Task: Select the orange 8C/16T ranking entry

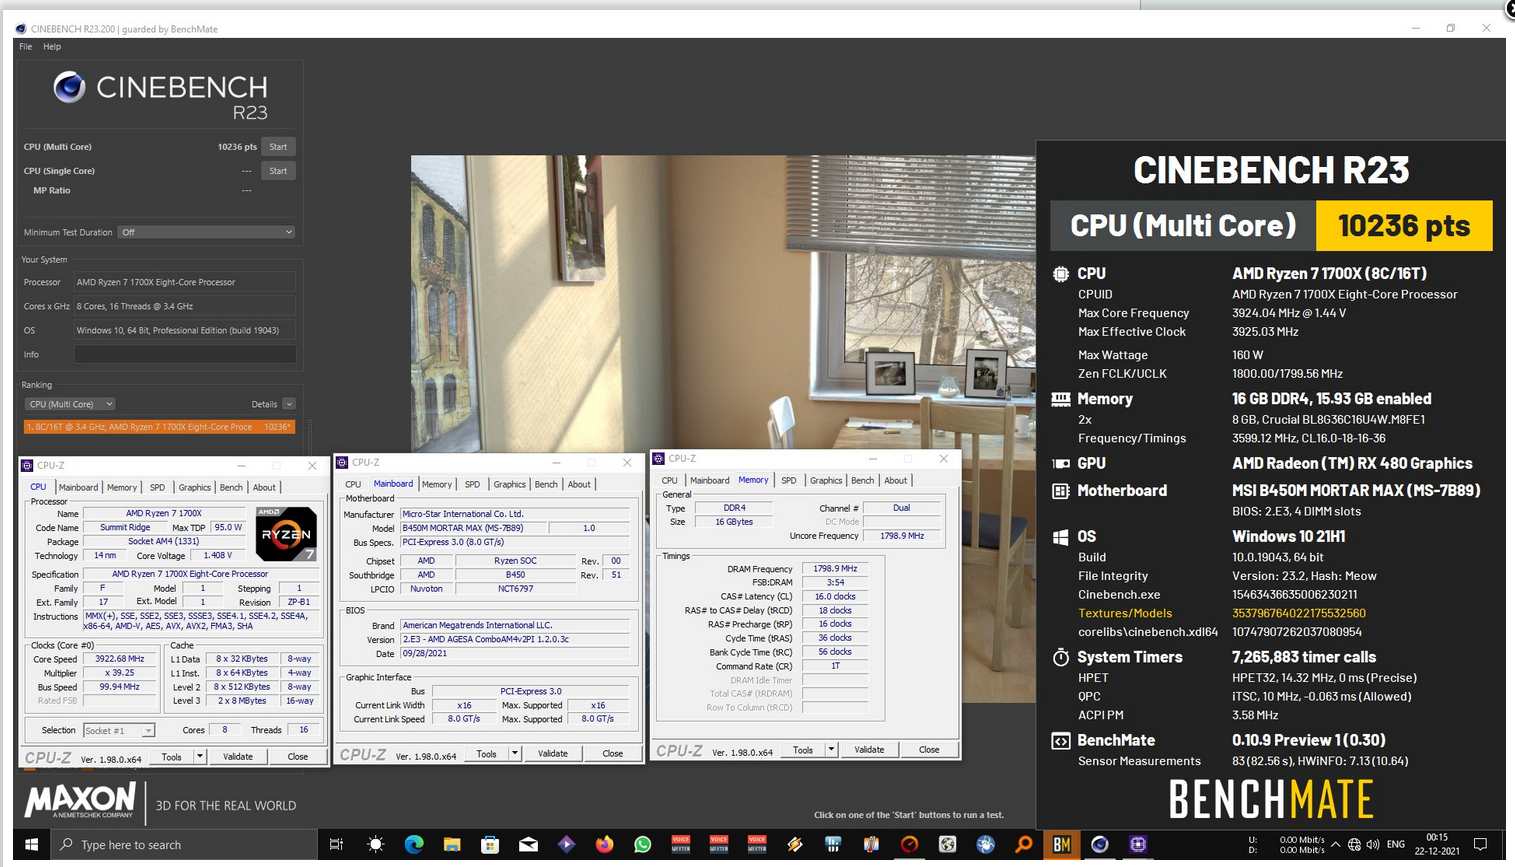Action: tap(159, 427)
